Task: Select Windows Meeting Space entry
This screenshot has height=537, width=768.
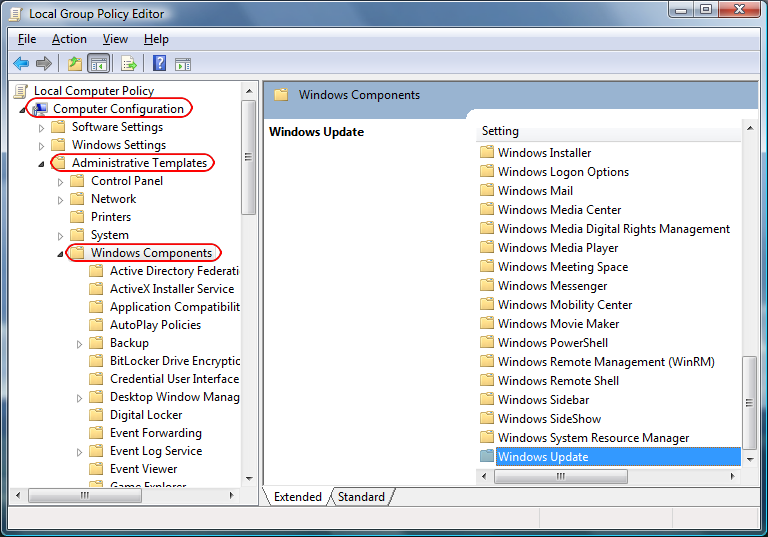Action: coord(563,267)
